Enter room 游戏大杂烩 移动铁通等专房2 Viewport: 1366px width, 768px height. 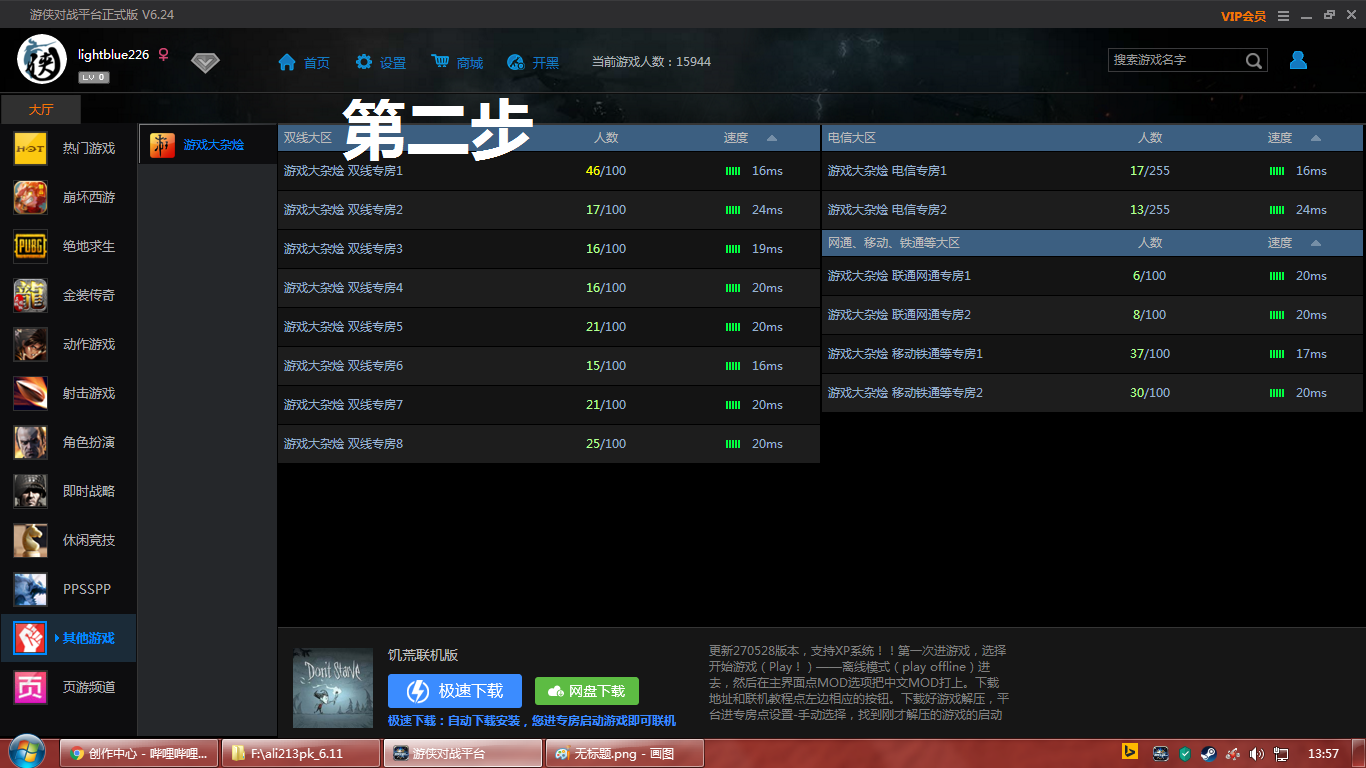[1093, 393]
